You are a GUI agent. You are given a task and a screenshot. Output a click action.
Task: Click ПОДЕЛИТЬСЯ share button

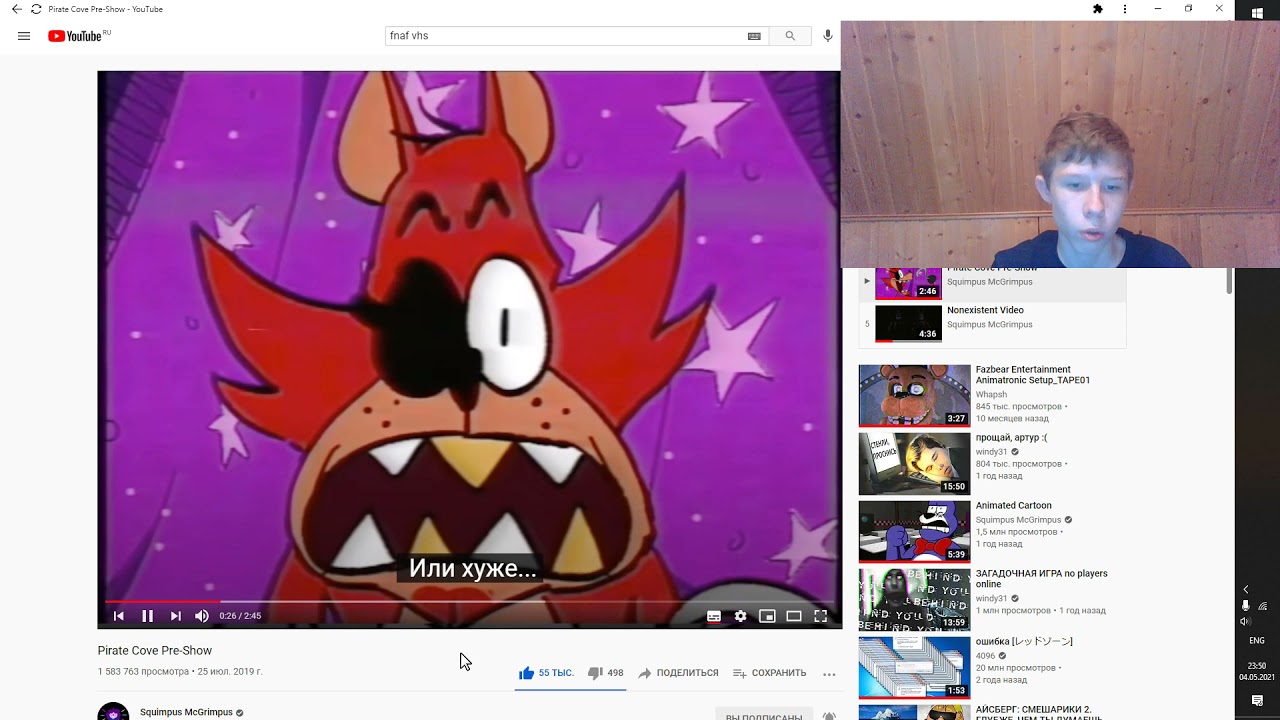[x=678, y=673]
